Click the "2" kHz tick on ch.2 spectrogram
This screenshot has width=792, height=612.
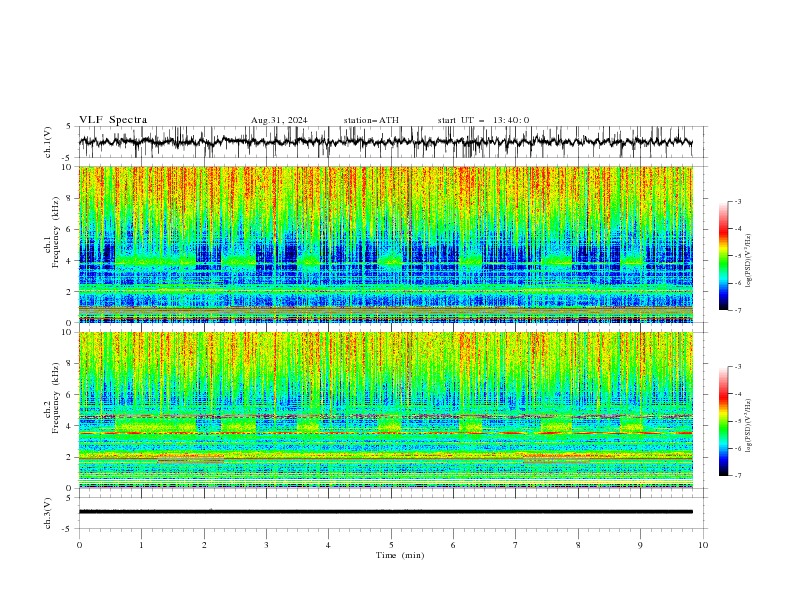tap(70, 457)
